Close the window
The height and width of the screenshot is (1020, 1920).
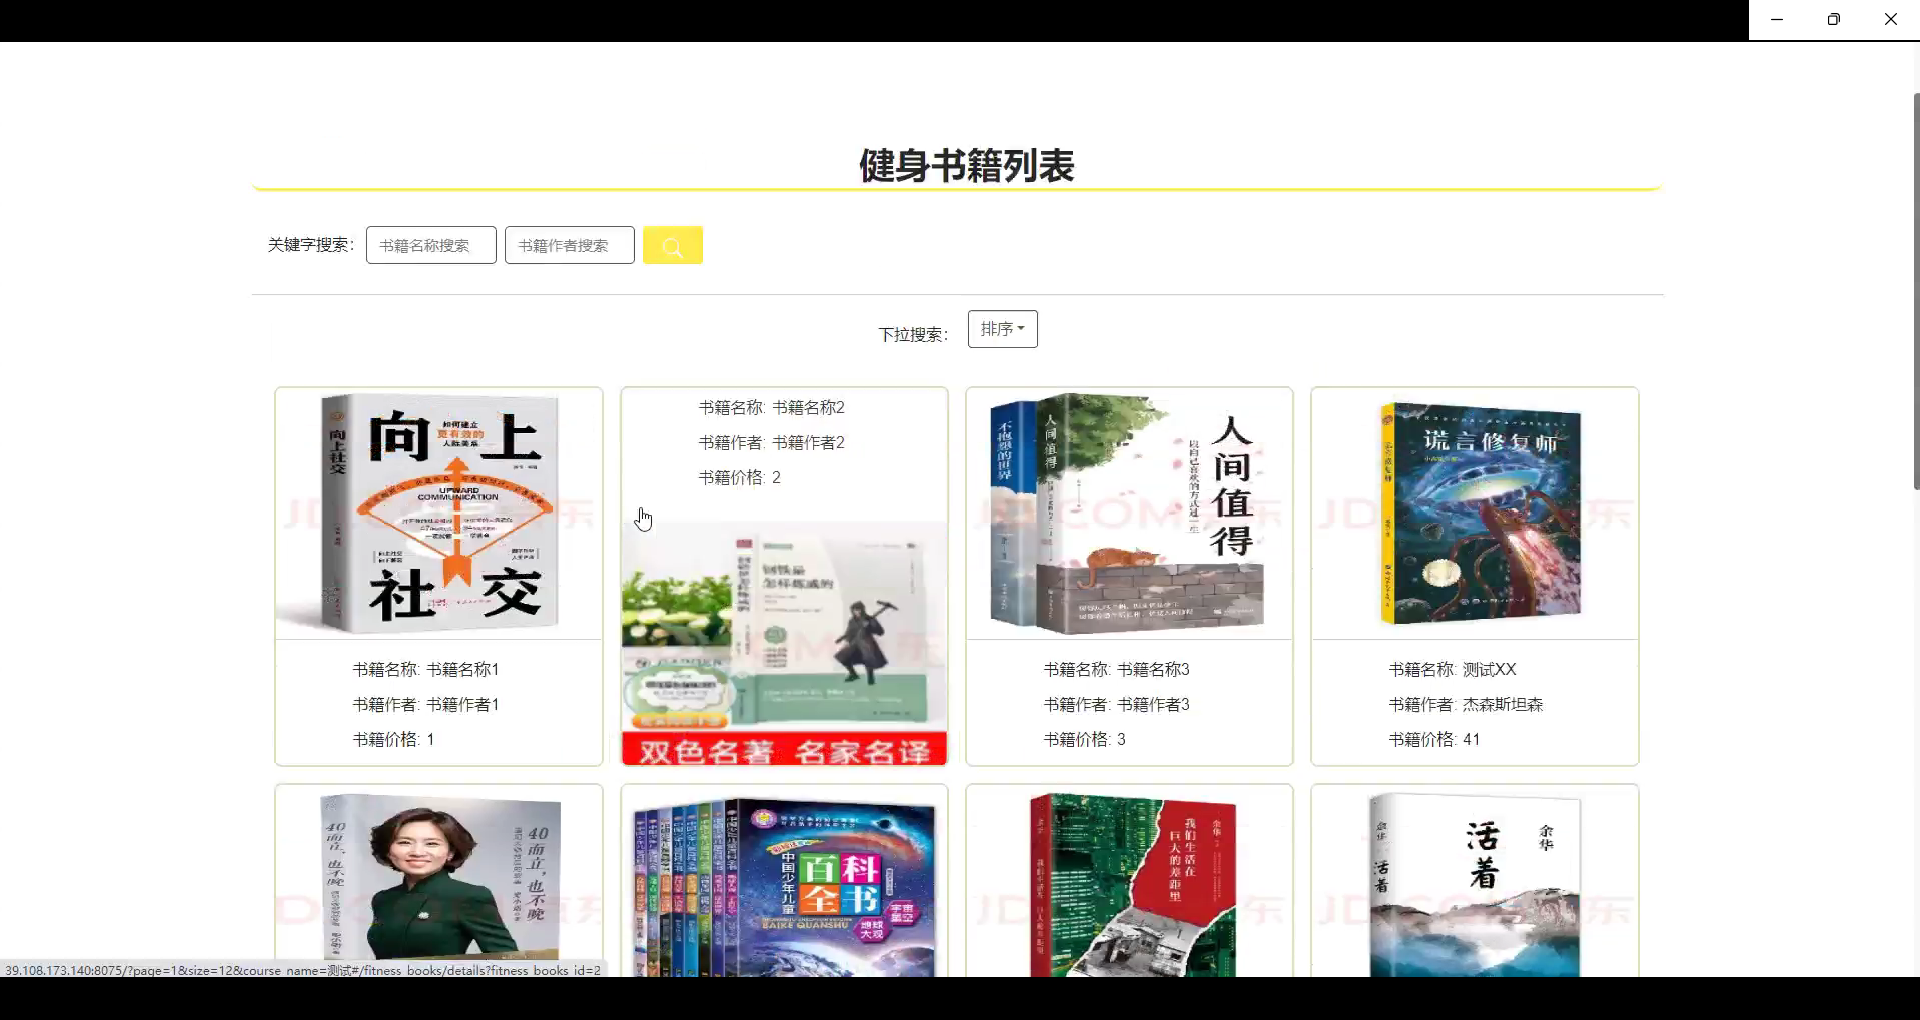(1891, 19)
